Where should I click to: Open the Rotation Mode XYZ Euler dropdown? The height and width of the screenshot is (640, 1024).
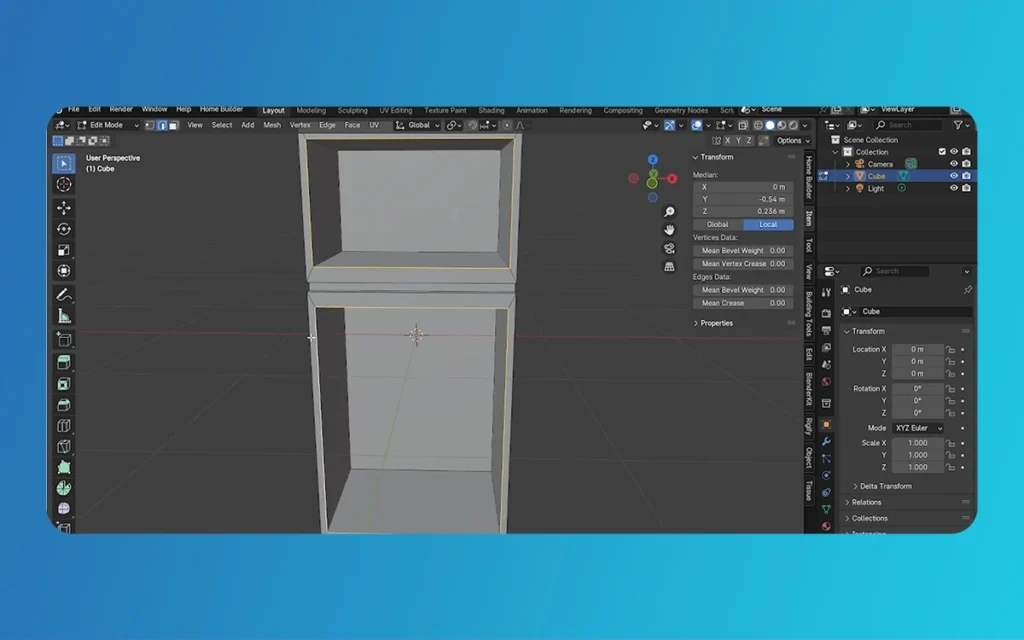(x=918, y=428)
